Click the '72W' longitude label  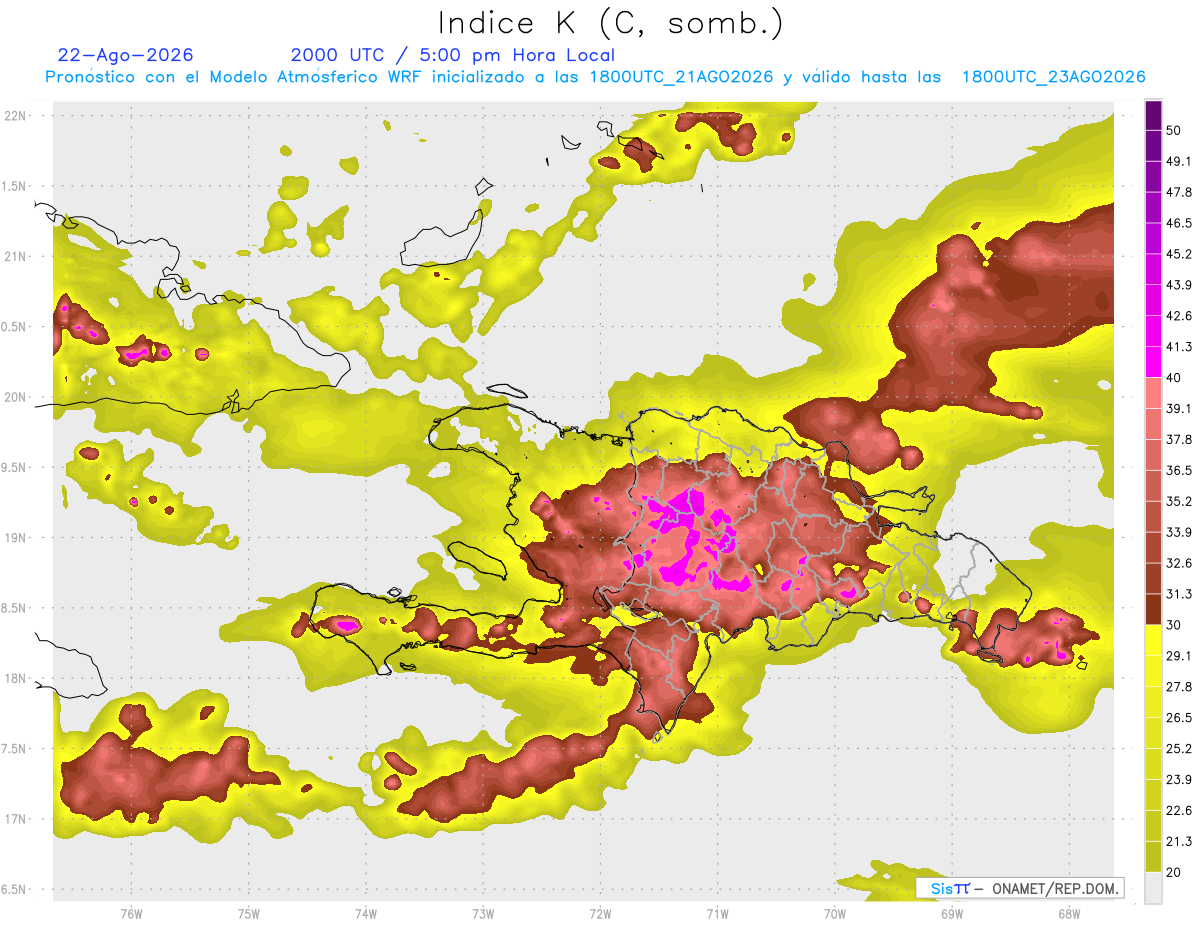tap(600, 914)
